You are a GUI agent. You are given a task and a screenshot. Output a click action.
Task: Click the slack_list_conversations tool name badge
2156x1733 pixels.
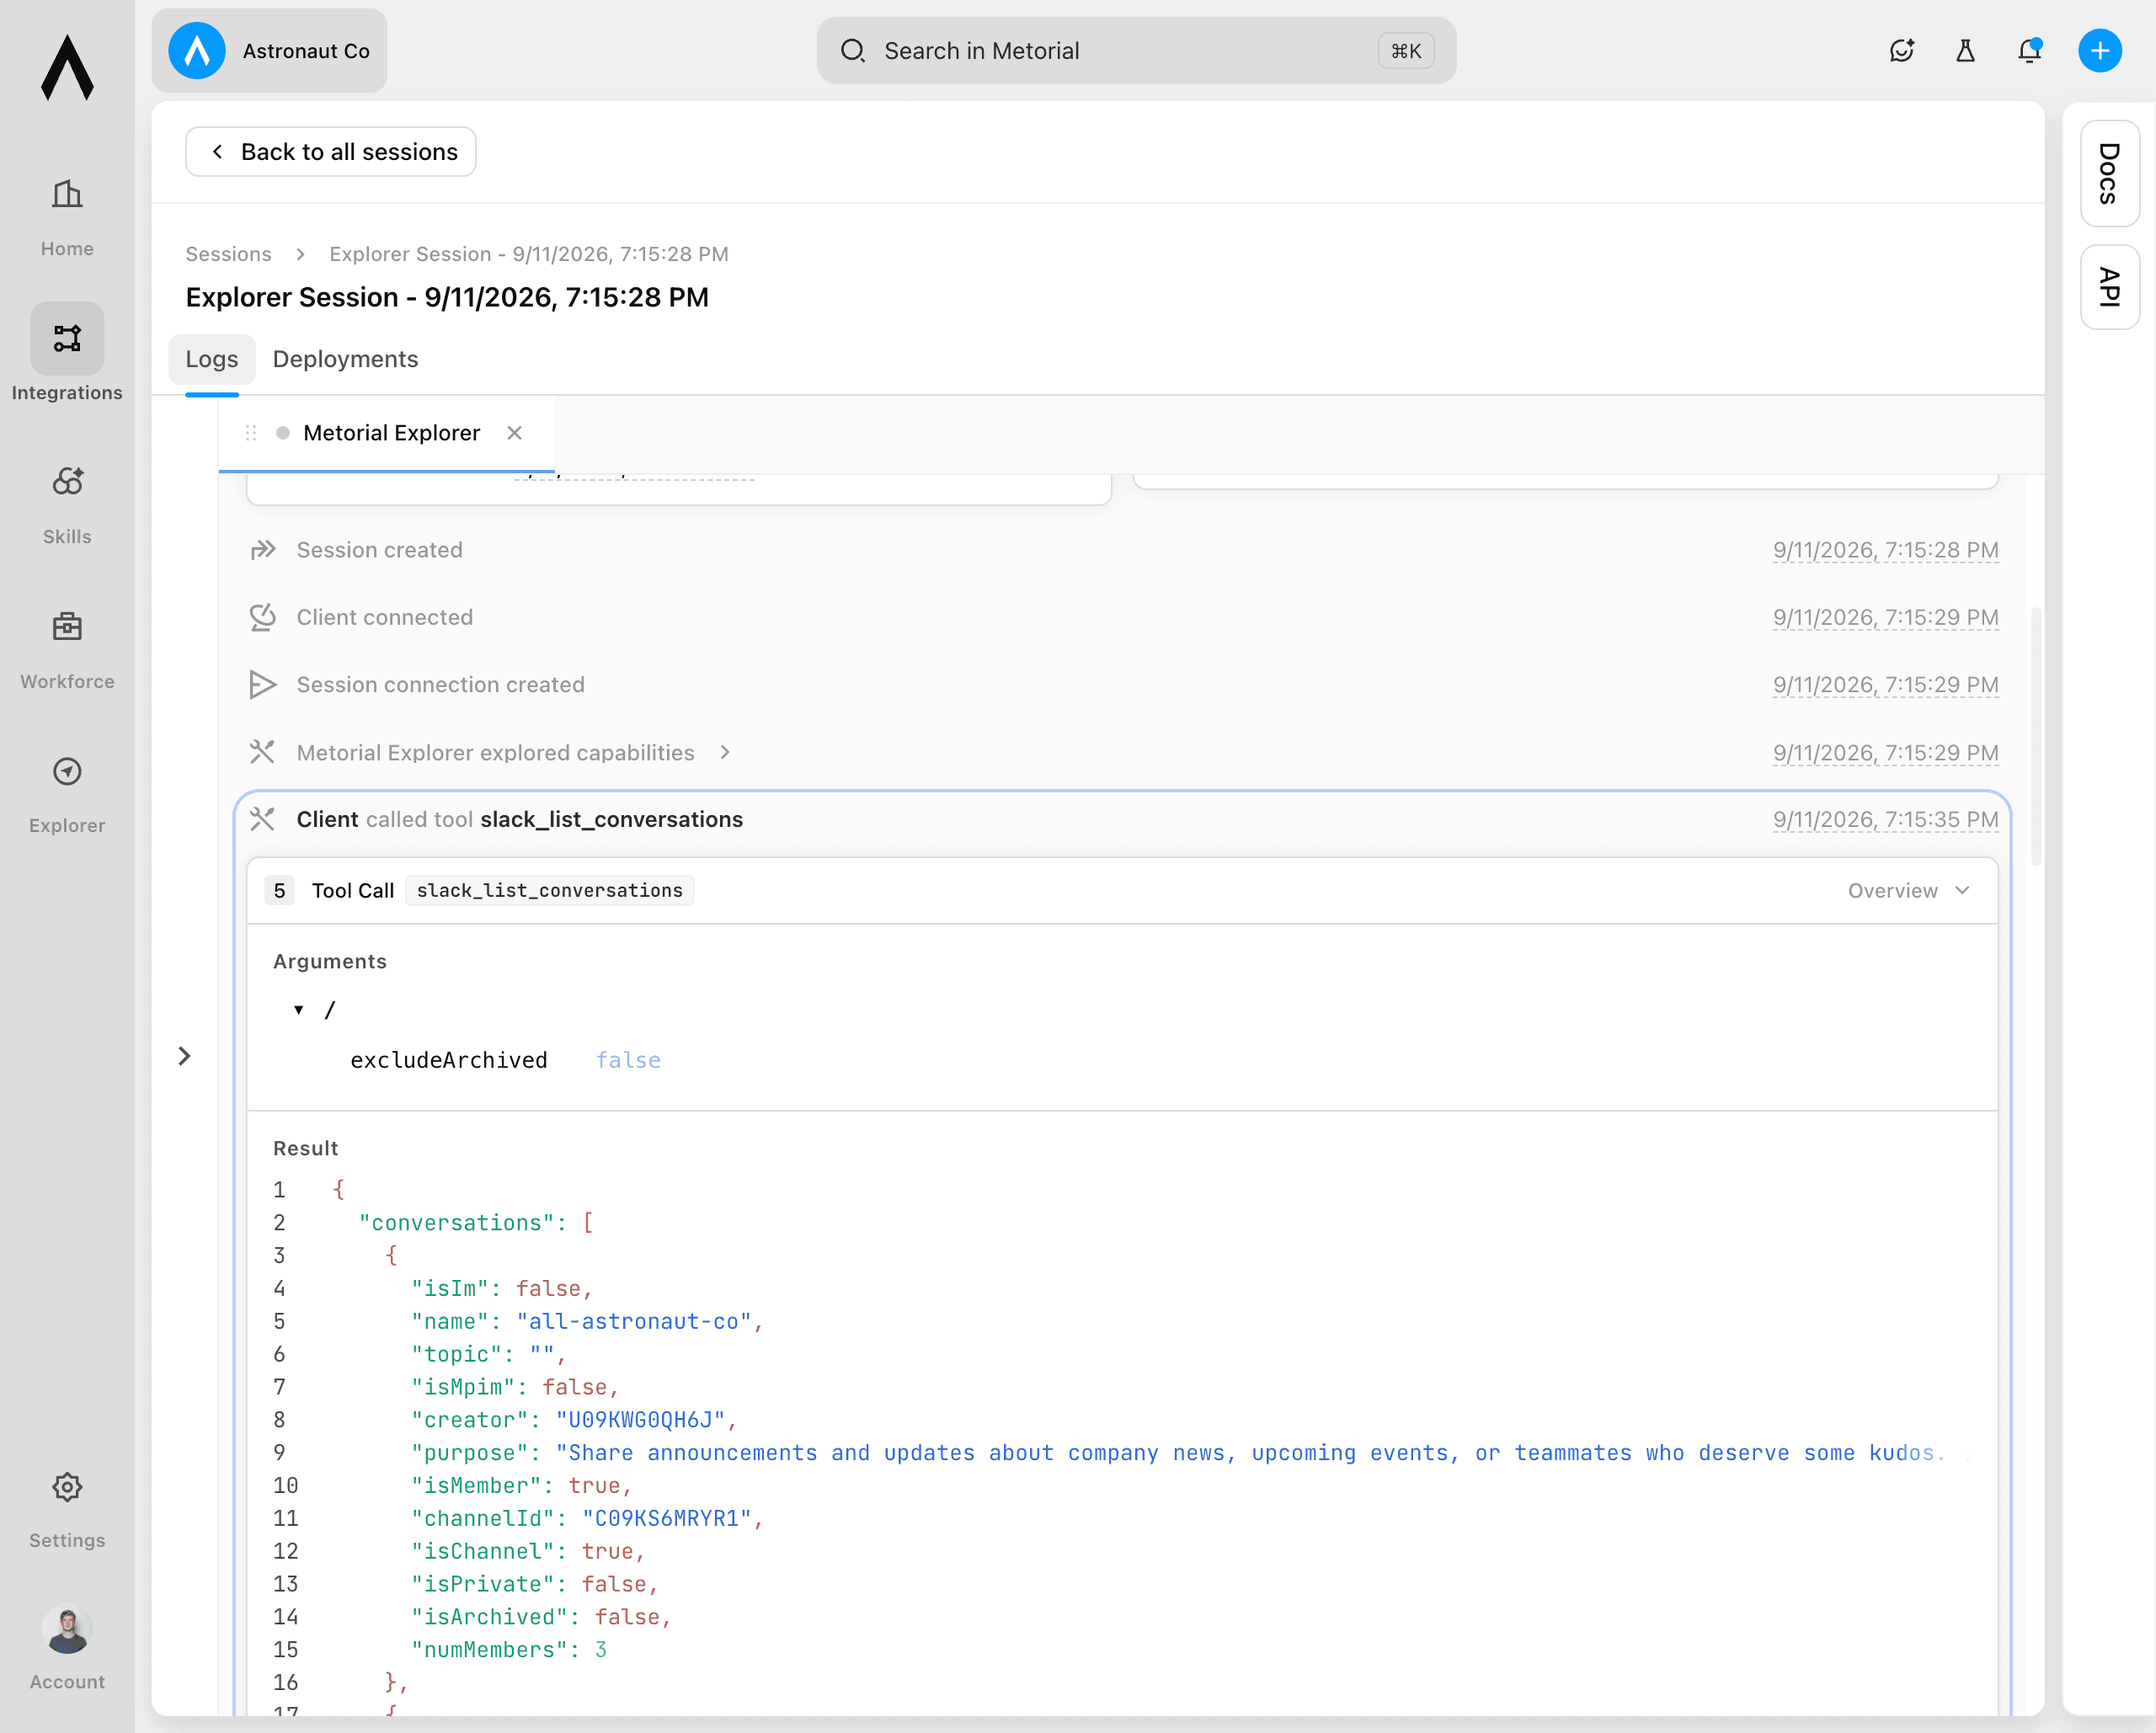[x=549, y=890]
